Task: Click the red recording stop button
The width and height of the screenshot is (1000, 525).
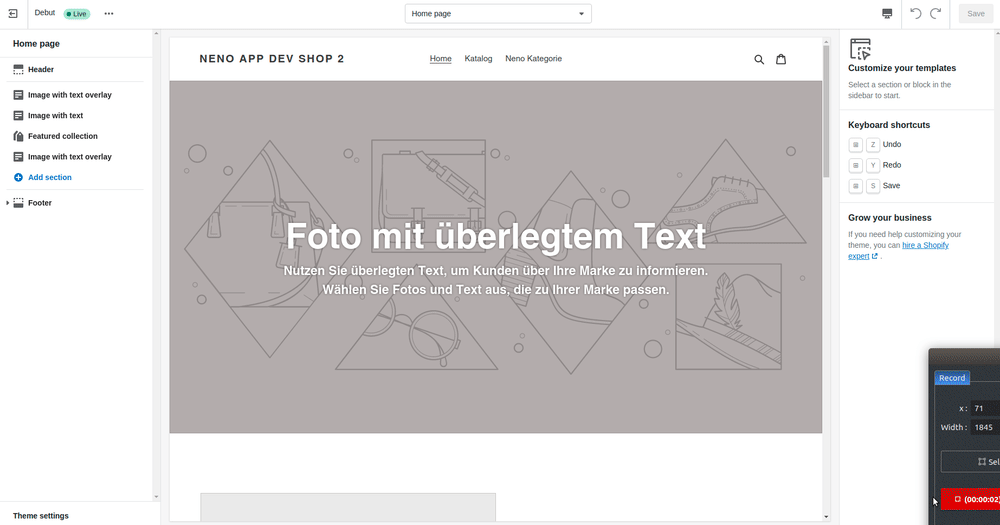Action: [x=971, y=499]
